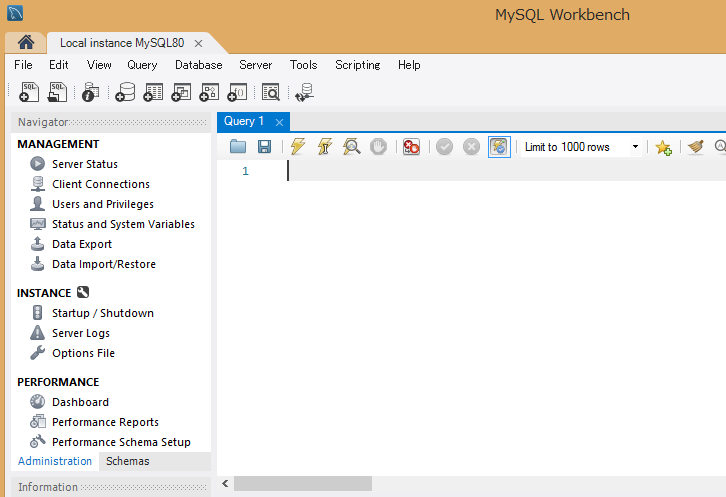Save the script with floppy icon
Viewport: 726px width, 497px height.
(264, 146)
